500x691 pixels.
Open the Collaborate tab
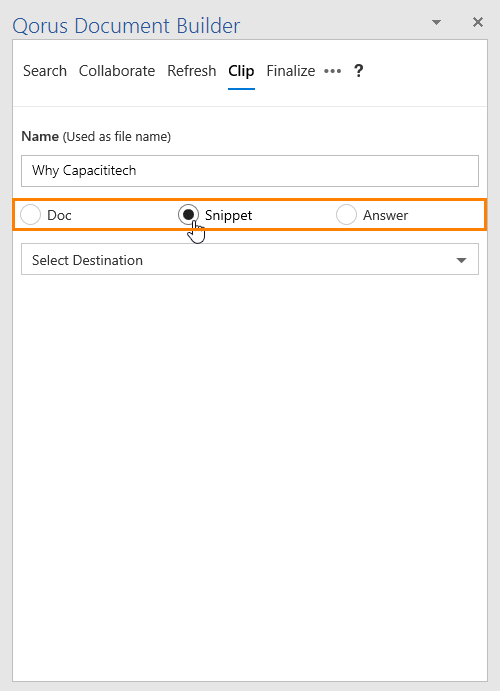point(117,71)
